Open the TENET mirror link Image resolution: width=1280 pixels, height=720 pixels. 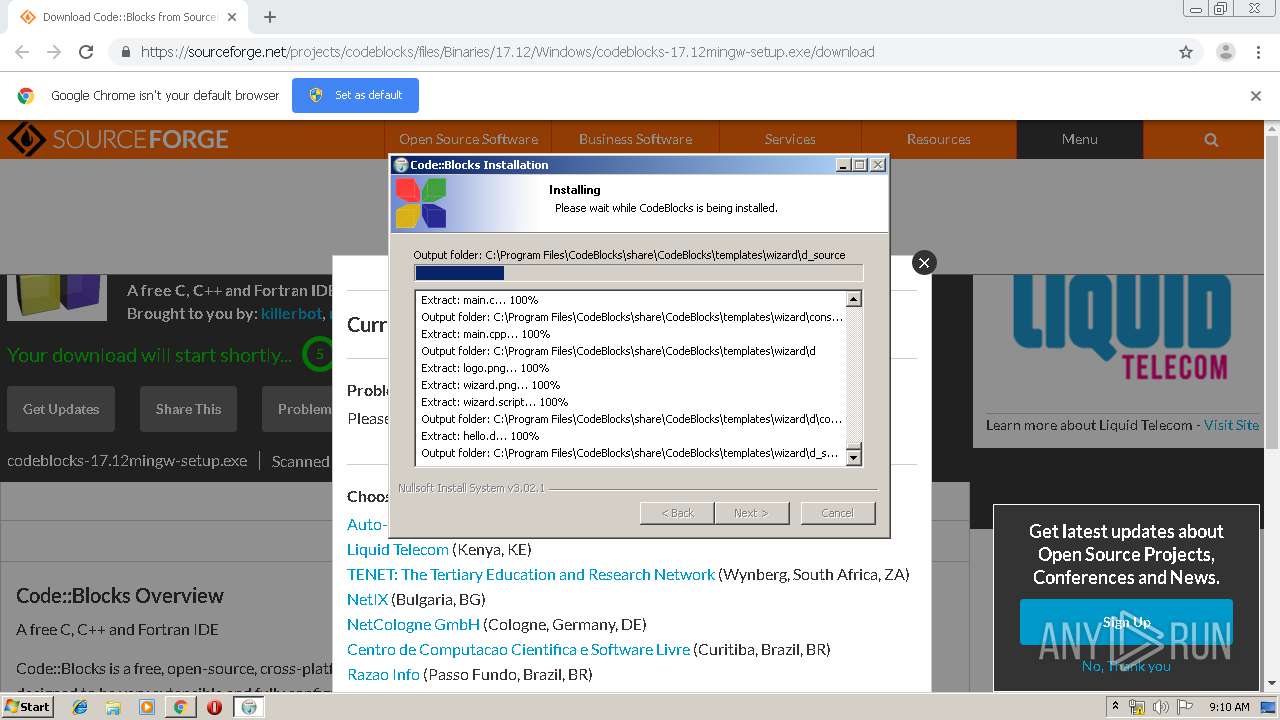click(x=531, y=574)
